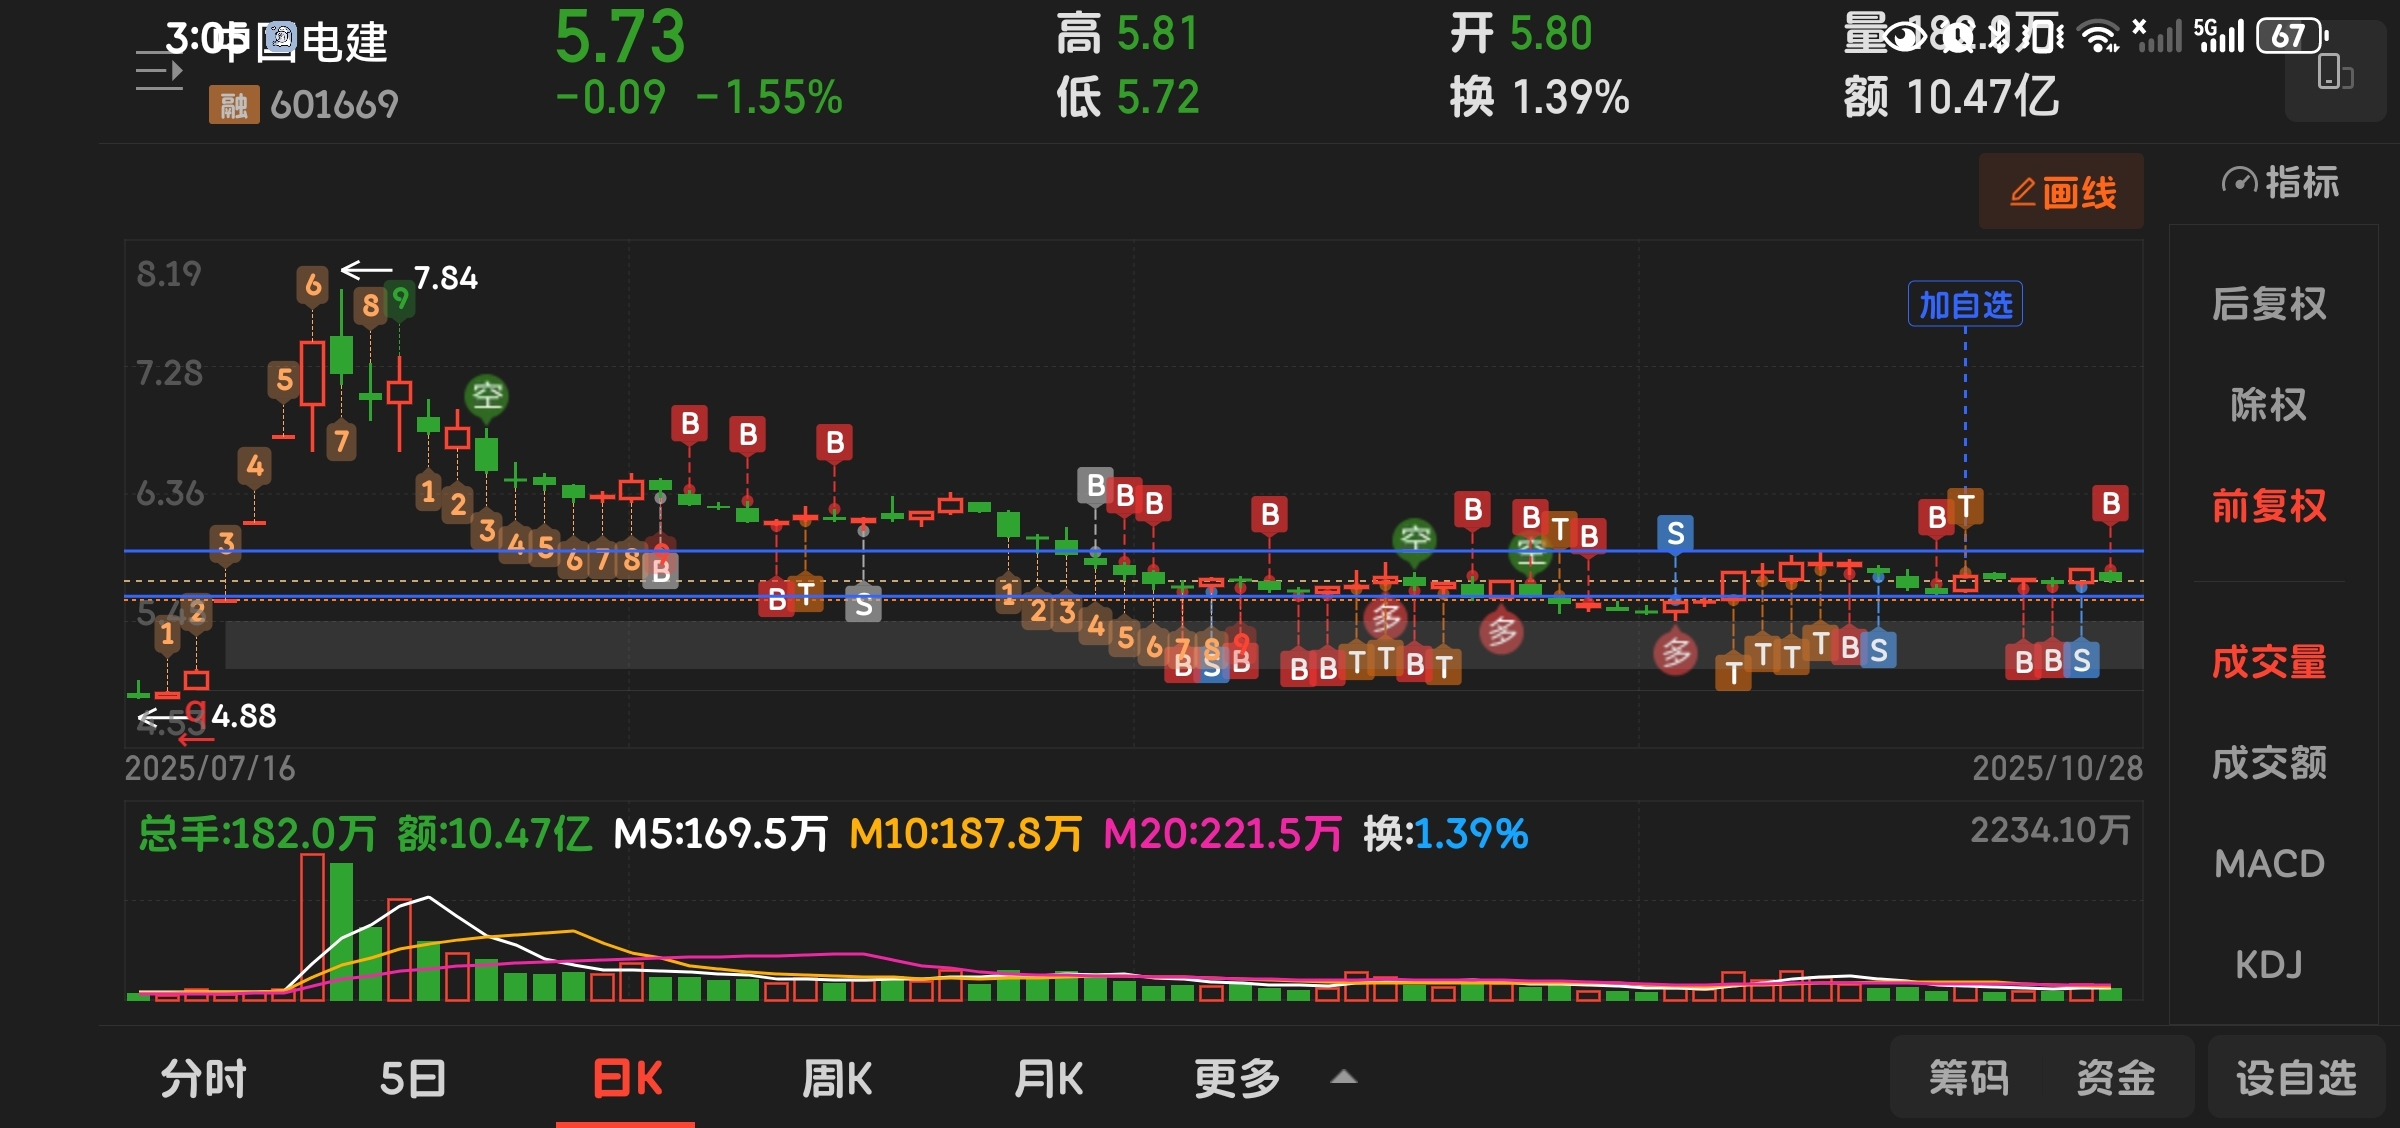Switch sub-chart to MACD indicator
The image size is (2400, 1128).
[2268, 863]
